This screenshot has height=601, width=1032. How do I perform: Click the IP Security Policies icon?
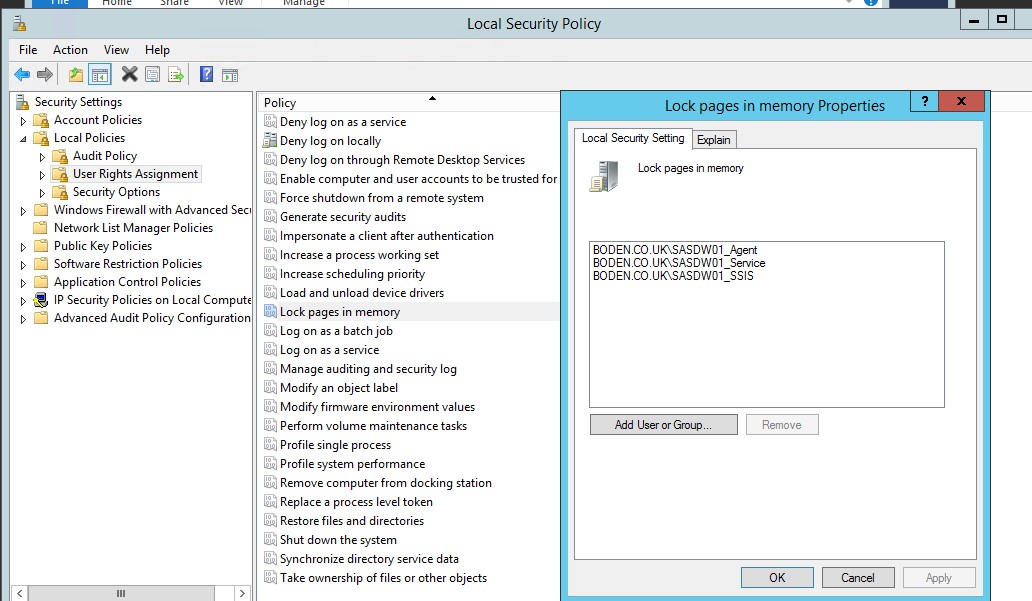tap(41, 300)
